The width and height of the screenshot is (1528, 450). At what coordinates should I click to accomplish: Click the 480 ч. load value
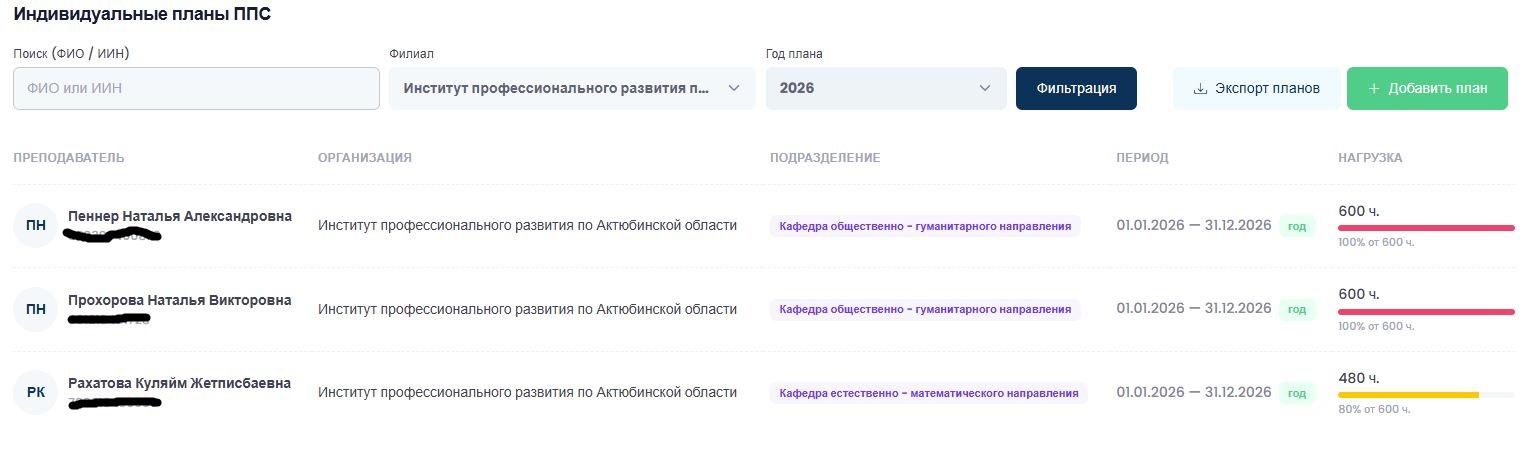(x=1359, y=378)
